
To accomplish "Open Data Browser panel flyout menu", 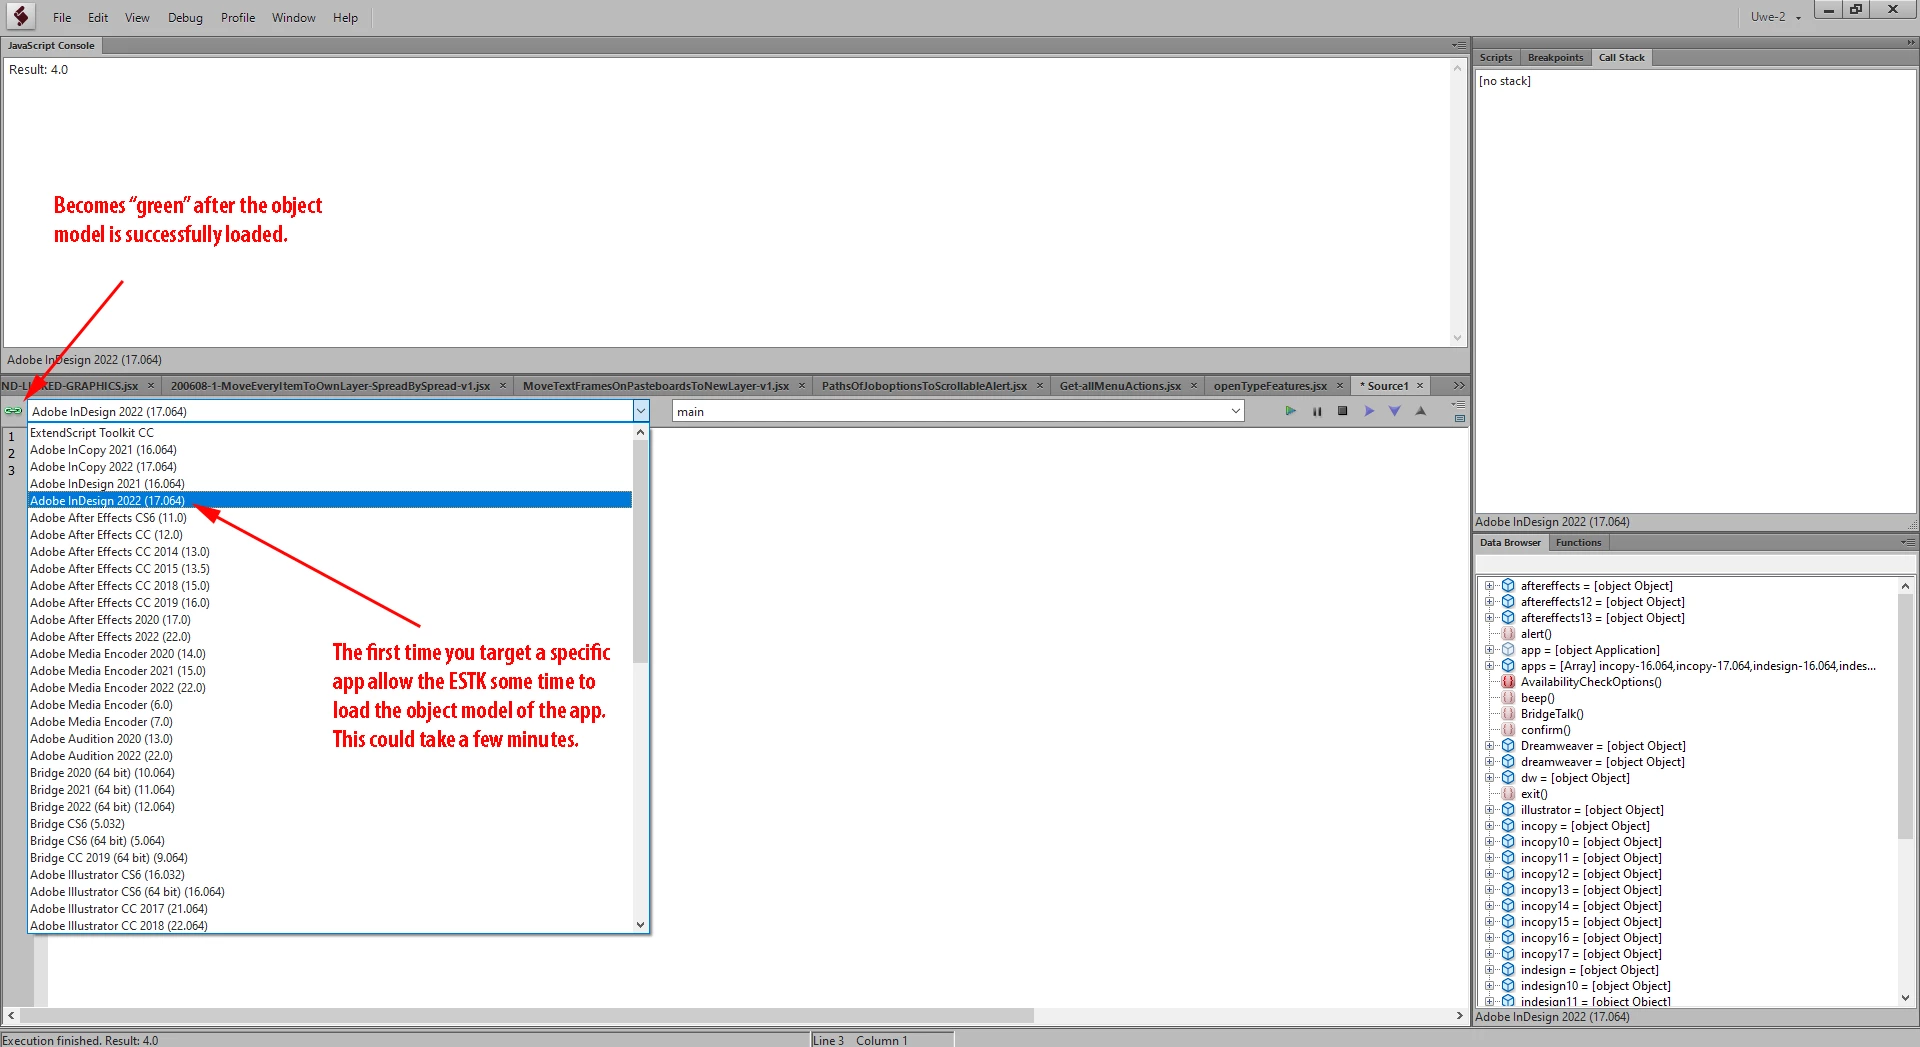I will (x=1908, y=542).
